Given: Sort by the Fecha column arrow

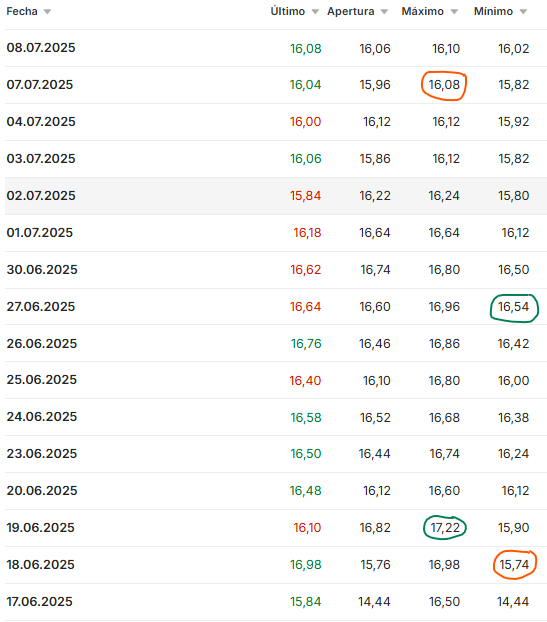Looking at the screenshot, I should click(47, 12).
